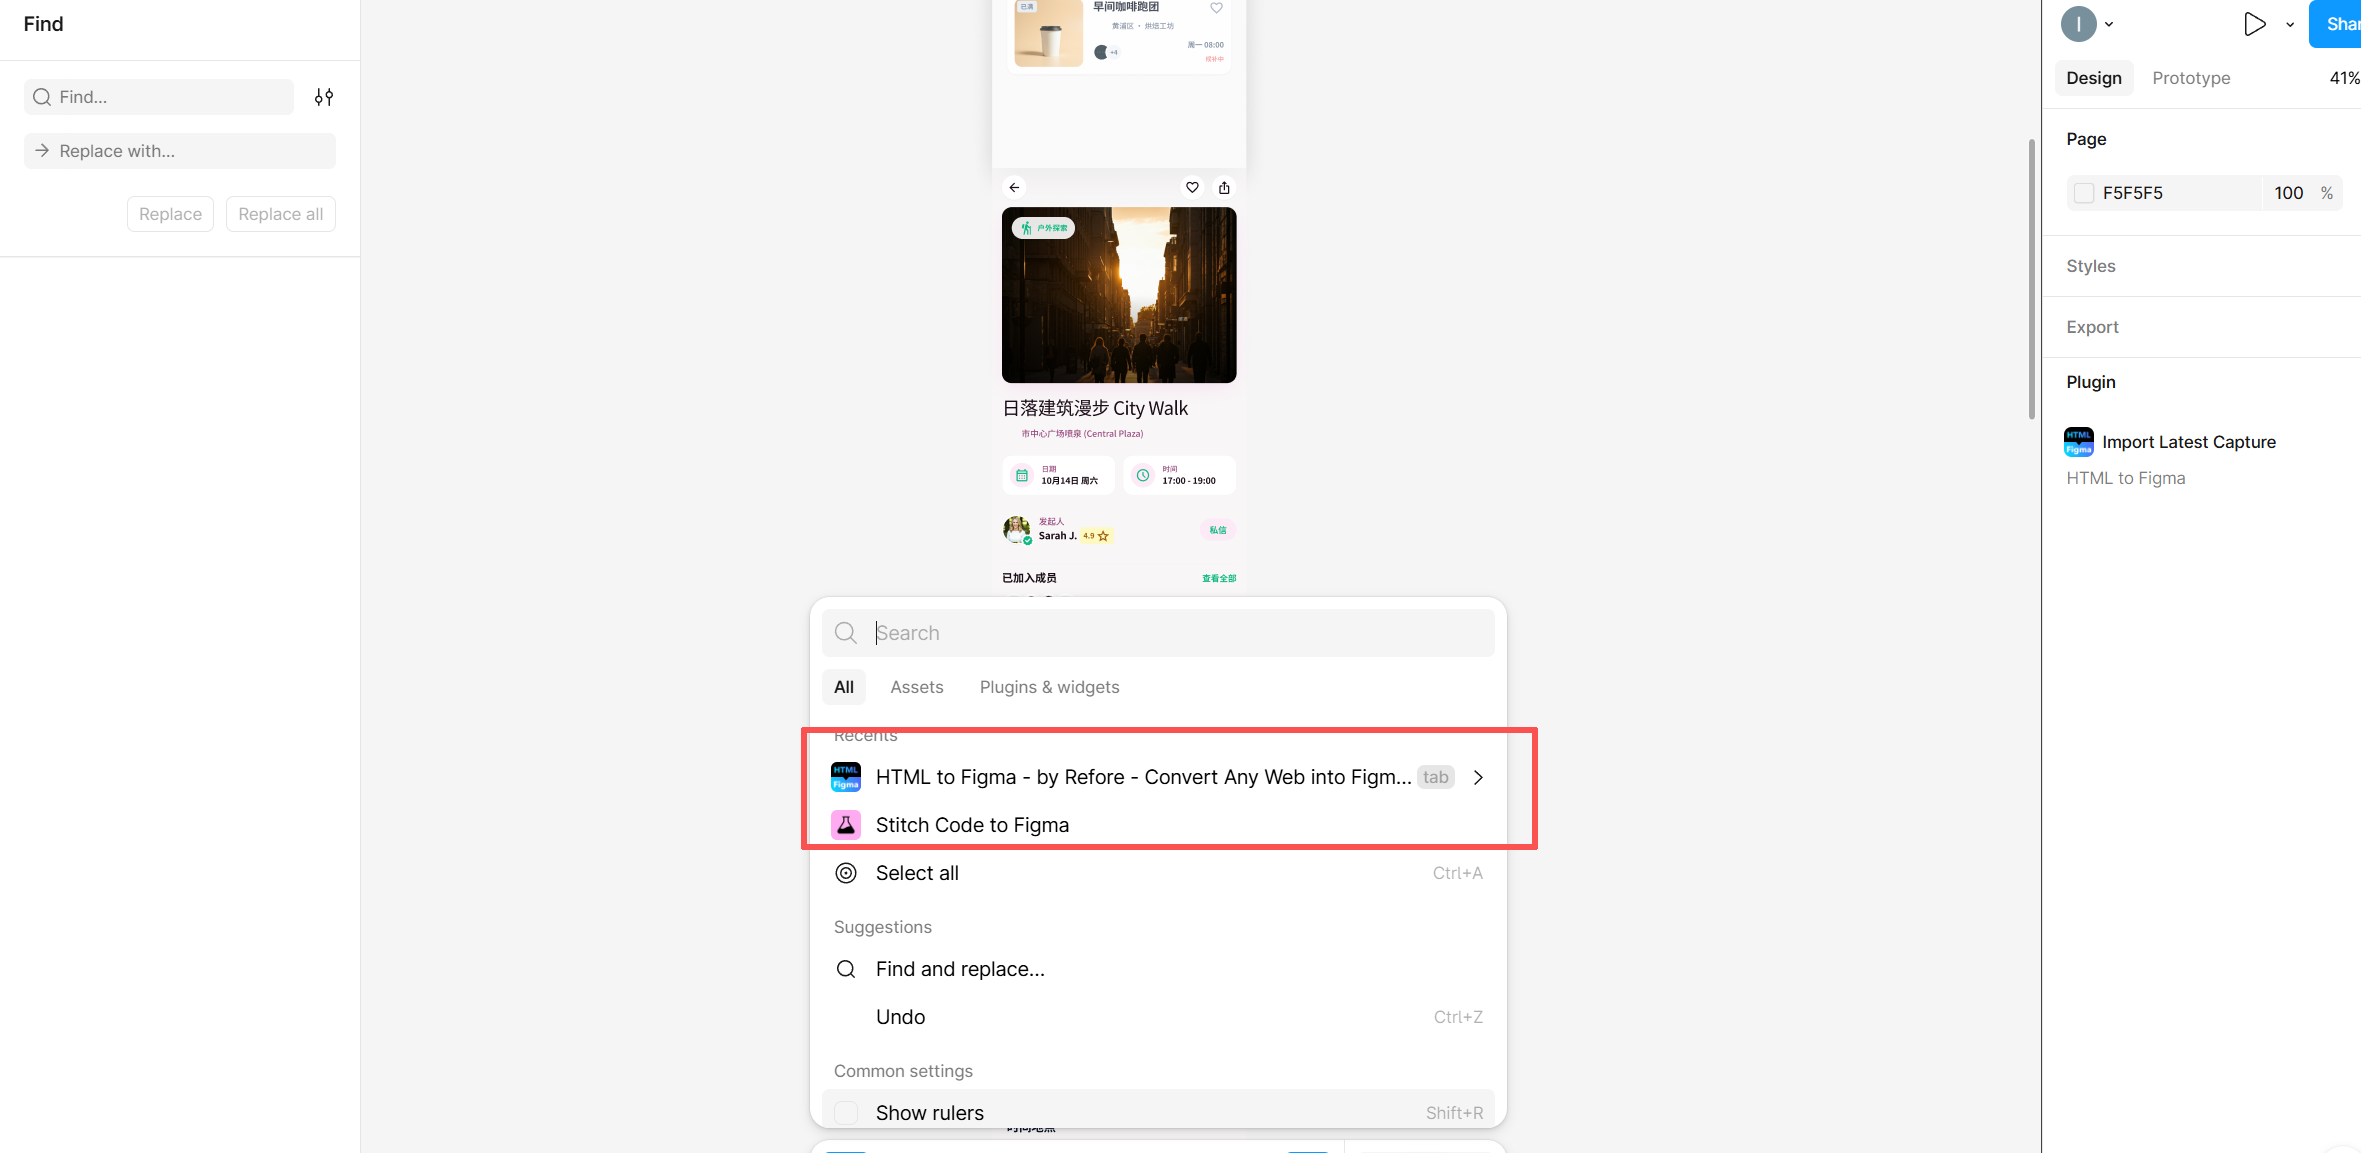Click the Present play icon

click(2254, 24)
